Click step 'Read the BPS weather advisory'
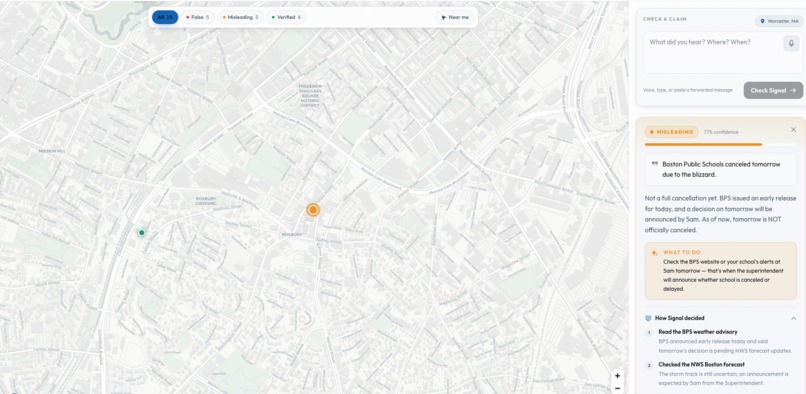Screen dimensions: 806x394 tap(698, 332)
